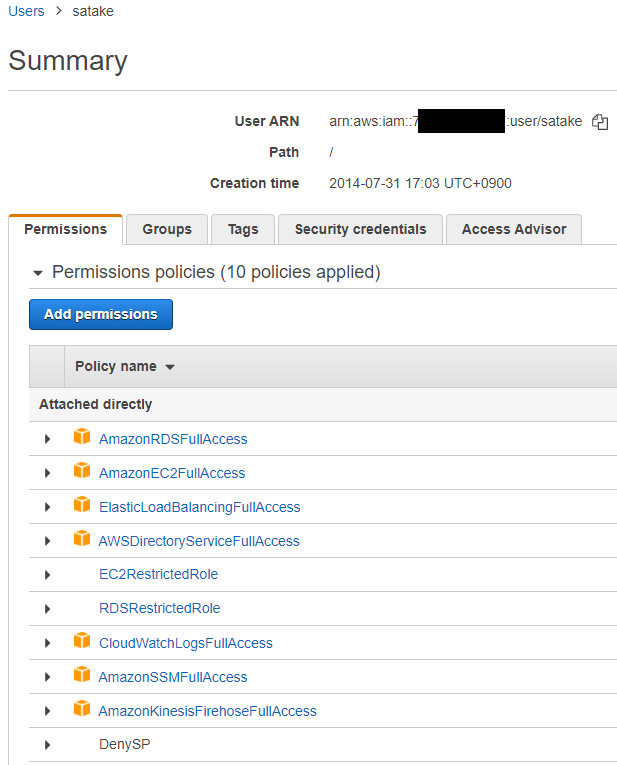Select the Permissions tab
The image size is (617, 765).
click(65, 229)
